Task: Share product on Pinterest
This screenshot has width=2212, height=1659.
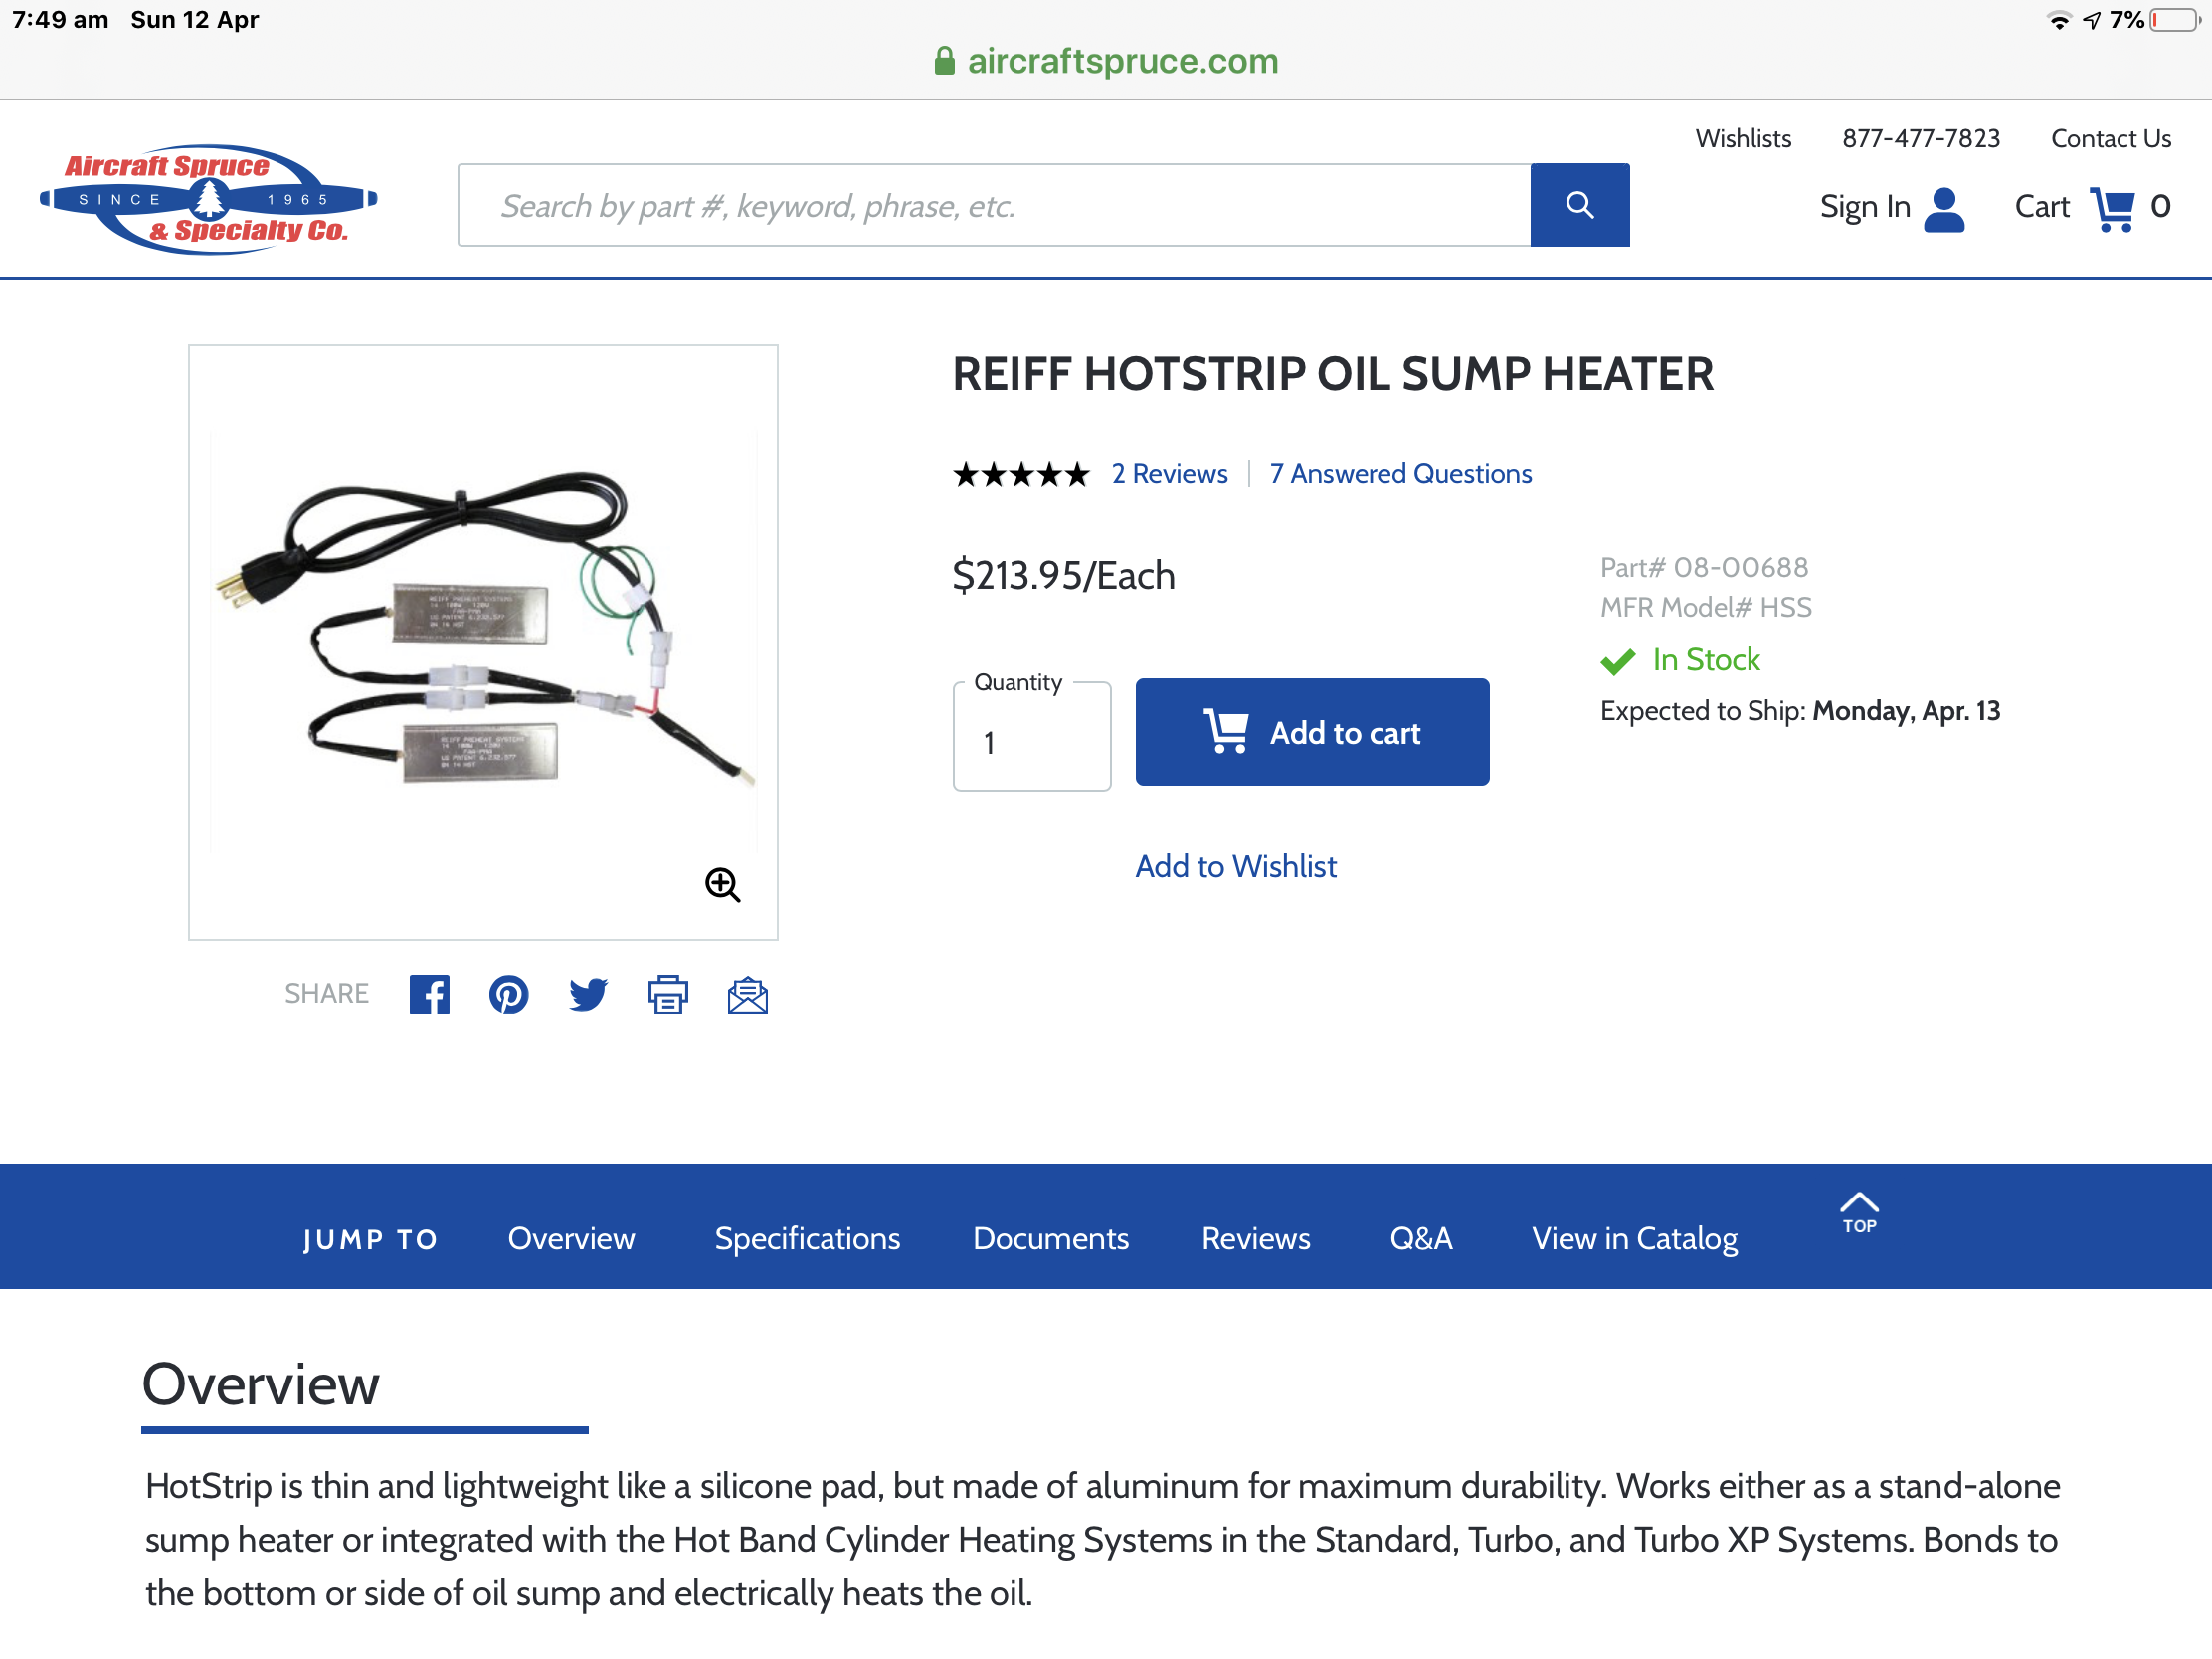Action: point(508,994)
